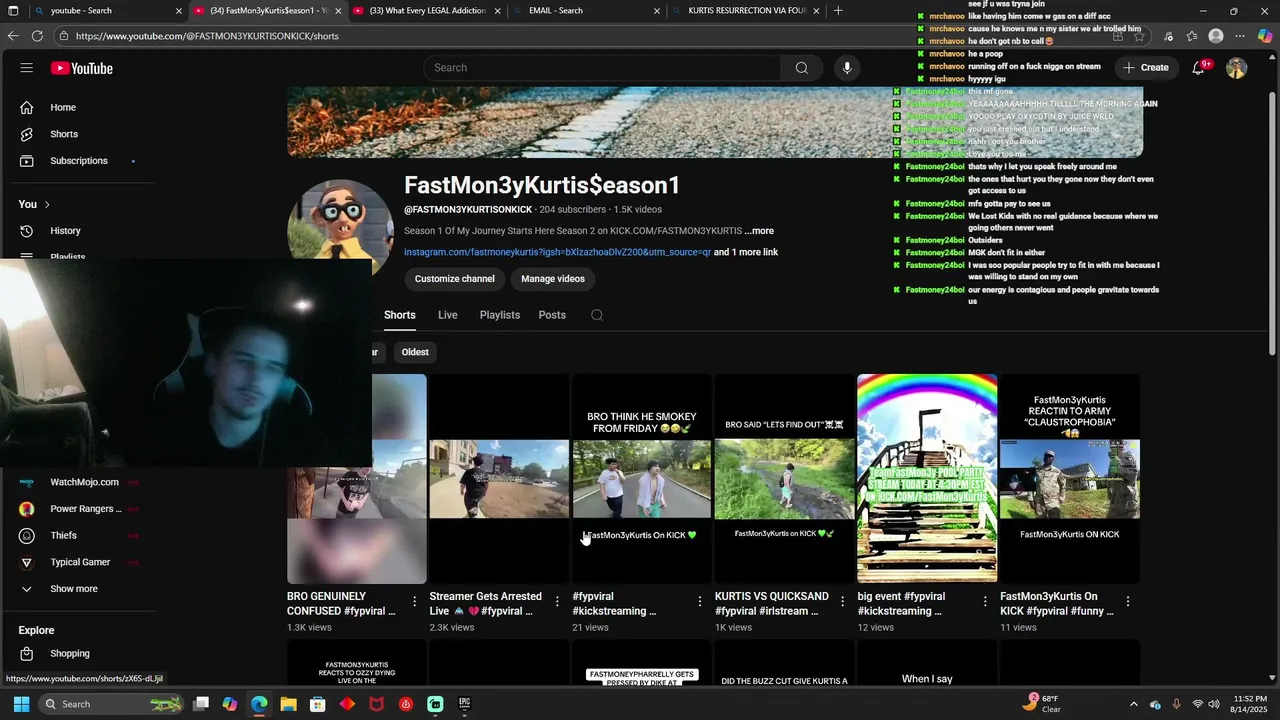Image resolution: width=1280 pixels, height=720 pixels.
Task: Reload the page with refresh icon
Action: pos(37,36)
